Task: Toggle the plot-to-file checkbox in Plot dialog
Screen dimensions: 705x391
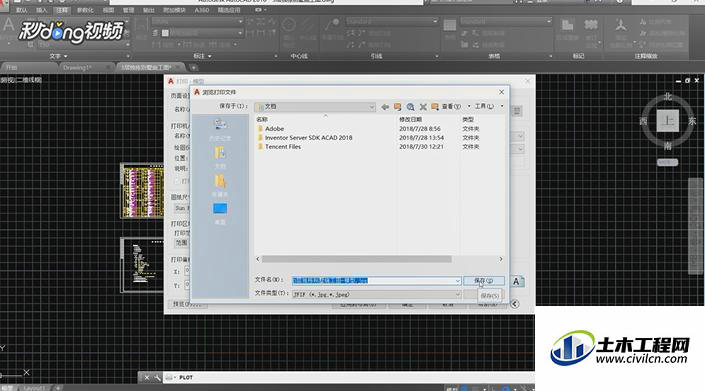Action: coord(177,181)
